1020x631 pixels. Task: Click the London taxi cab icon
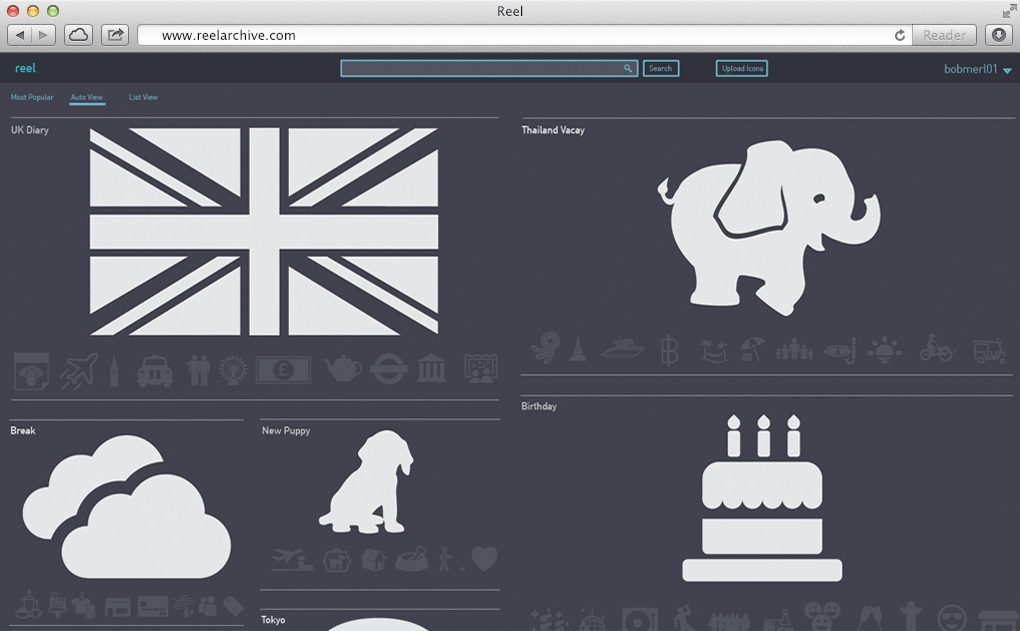[x=155, y=371]
